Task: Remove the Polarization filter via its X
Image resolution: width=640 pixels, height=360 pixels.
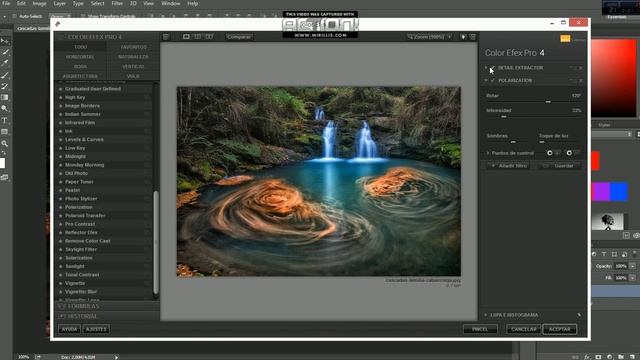Action: point(581,81)
